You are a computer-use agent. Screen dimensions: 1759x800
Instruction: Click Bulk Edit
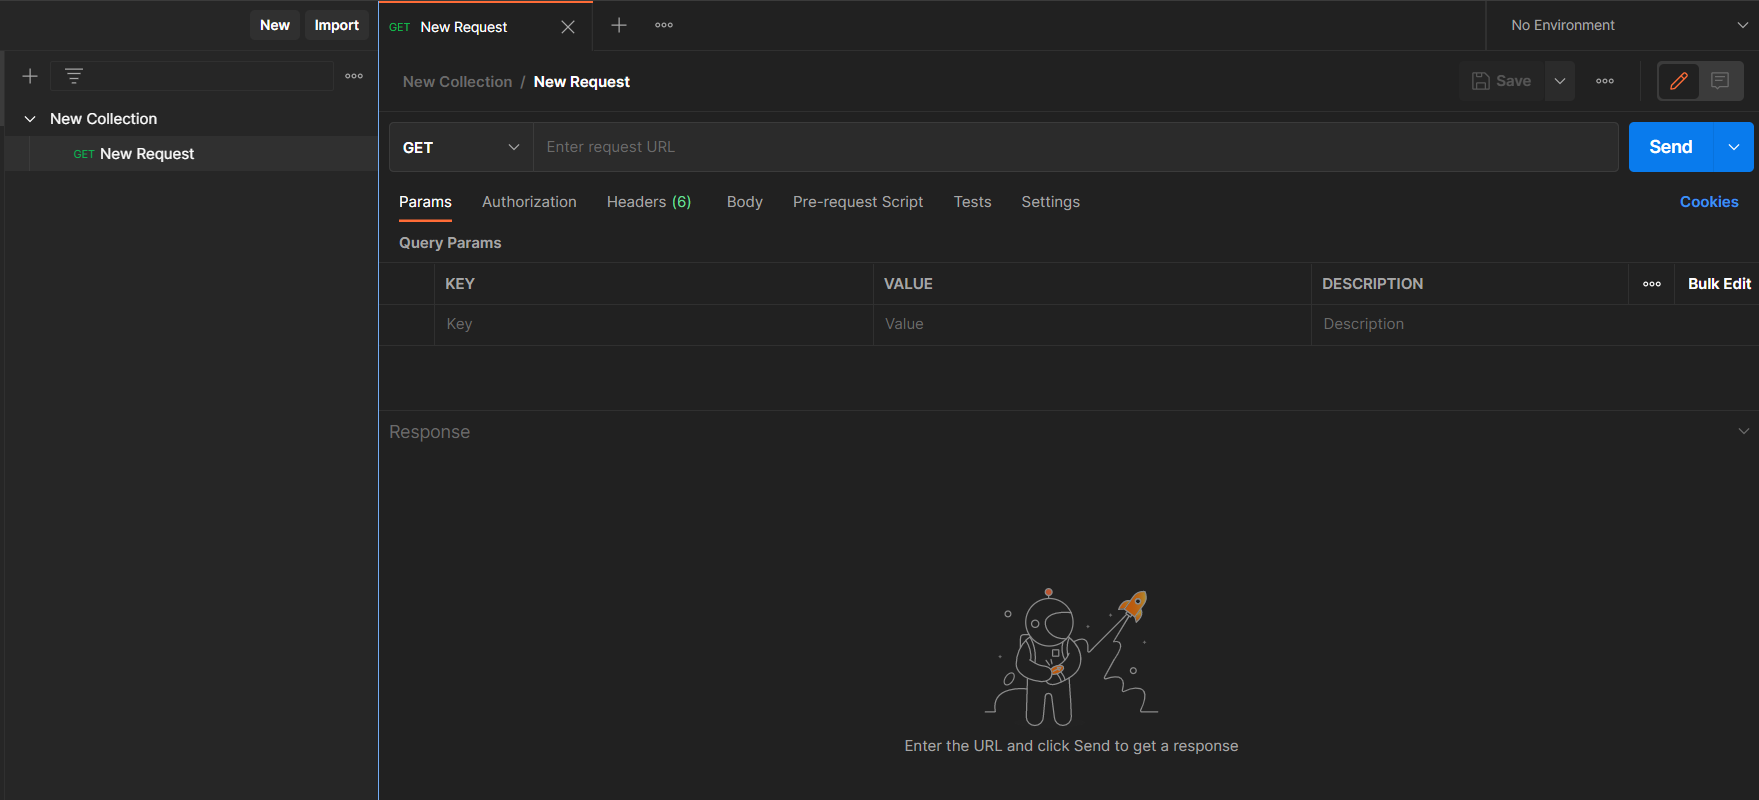[x=1719, y=284]
